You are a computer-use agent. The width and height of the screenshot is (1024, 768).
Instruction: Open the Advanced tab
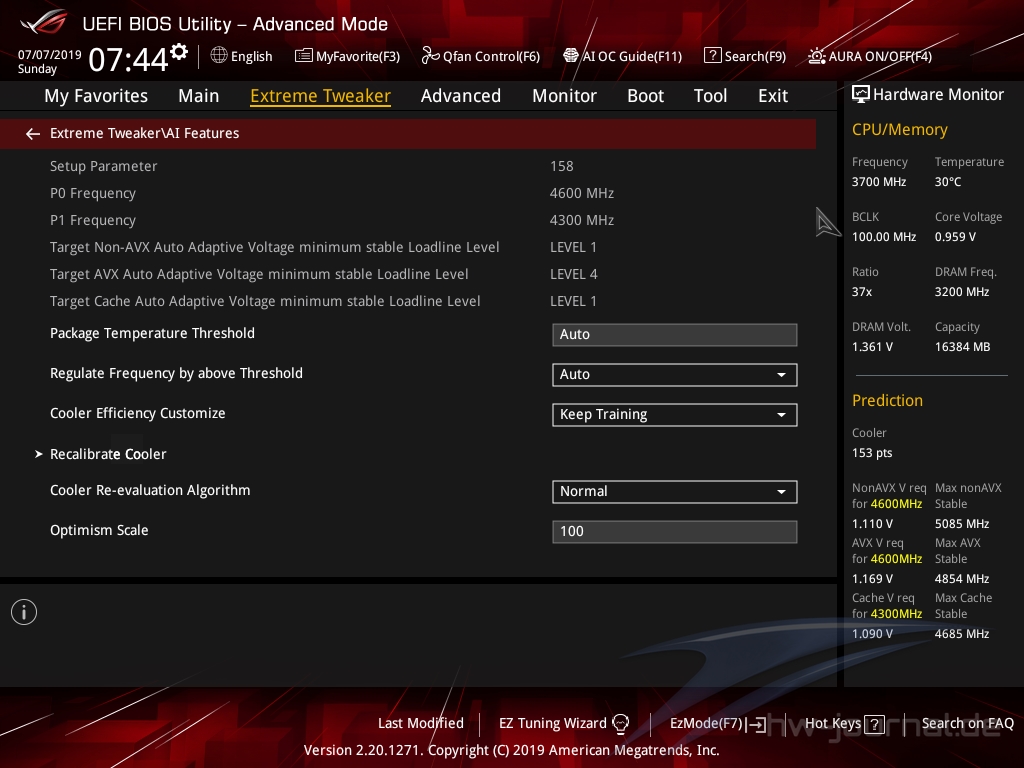[461, 96]
